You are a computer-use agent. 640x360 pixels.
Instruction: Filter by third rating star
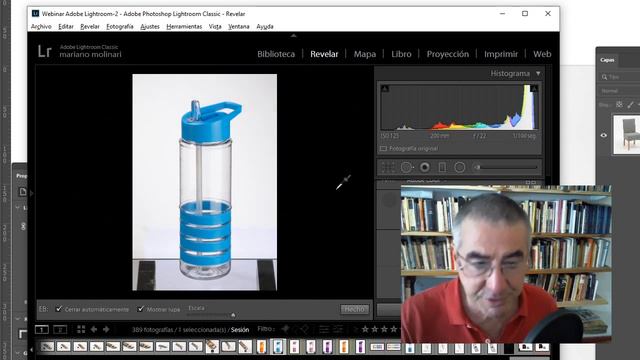tap(384, 329)
